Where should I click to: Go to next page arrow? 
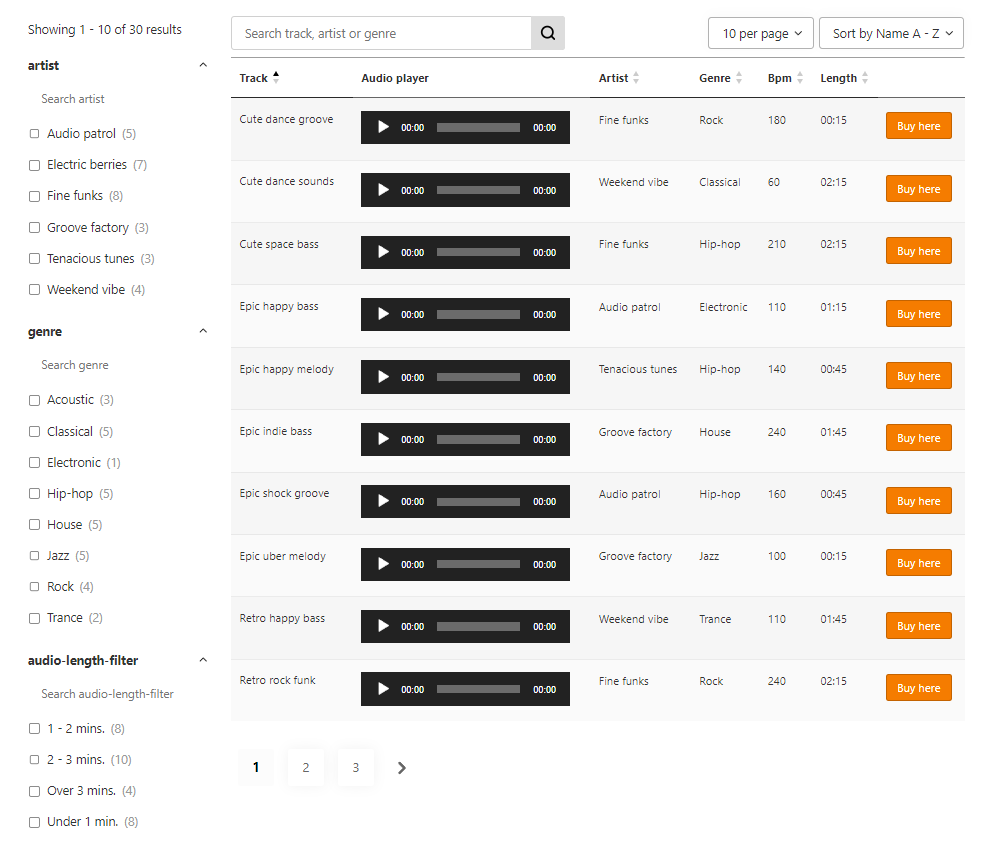[402, 768]
